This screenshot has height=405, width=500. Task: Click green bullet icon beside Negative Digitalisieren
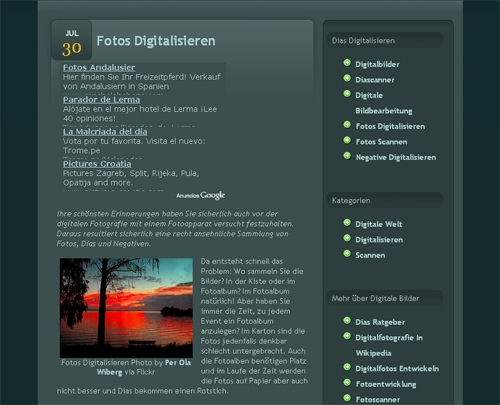[x=347, y=156]
